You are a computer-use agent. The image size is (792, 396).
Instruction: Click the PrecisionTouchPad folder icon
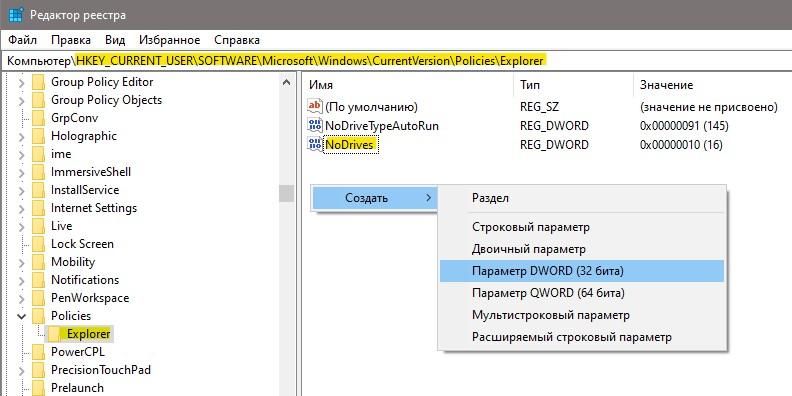coord(38,370)
